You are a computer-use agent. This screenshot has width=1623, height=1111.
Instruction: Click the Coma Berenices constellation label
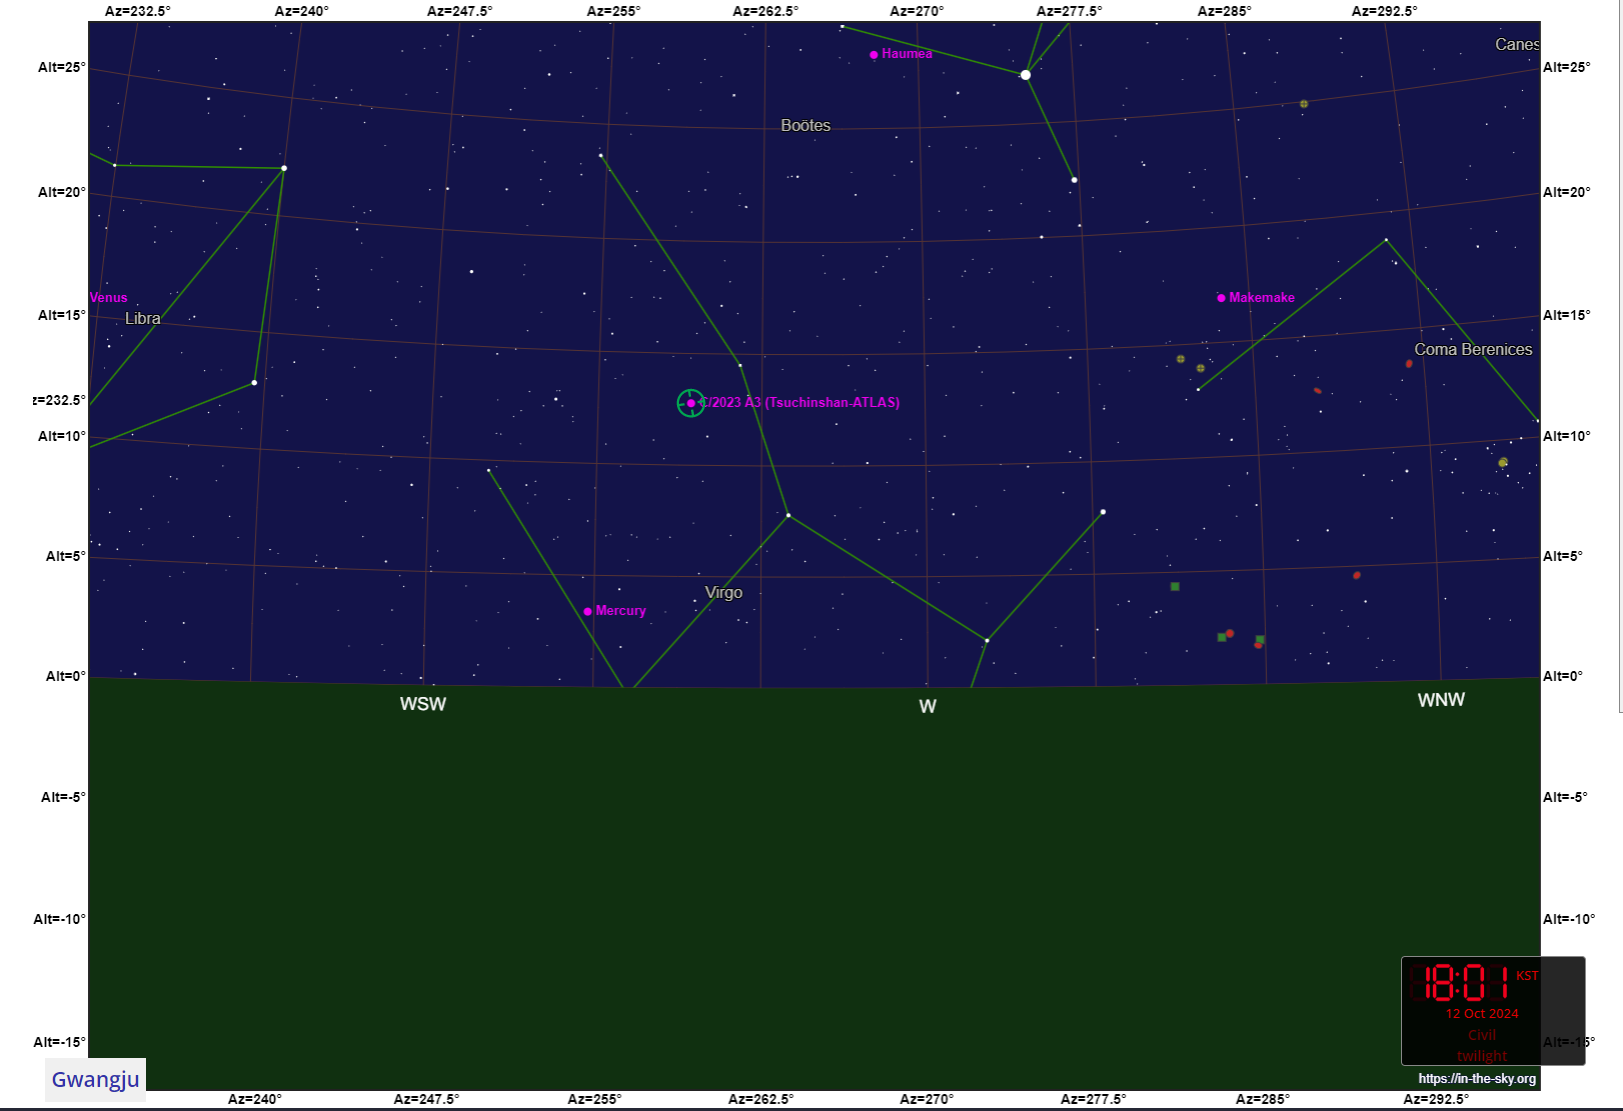[x=1473, y=349]
